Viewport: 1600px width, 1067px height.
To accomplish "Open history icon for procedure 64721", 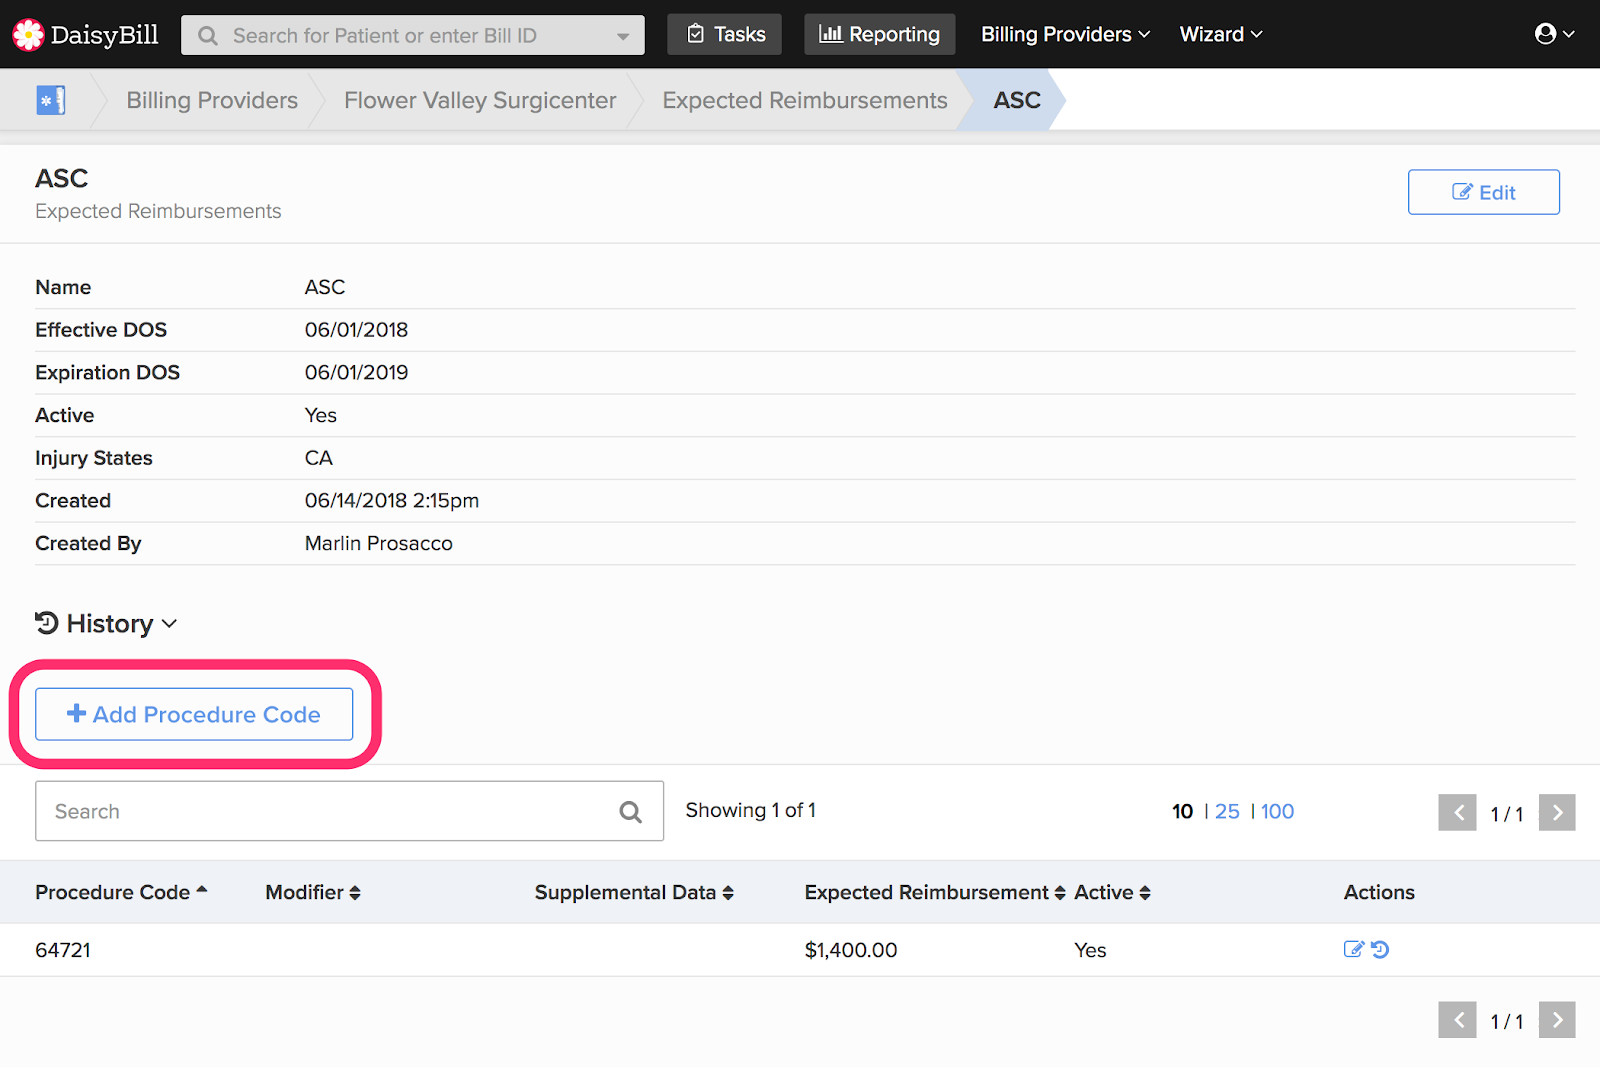I will [1380, 949].
